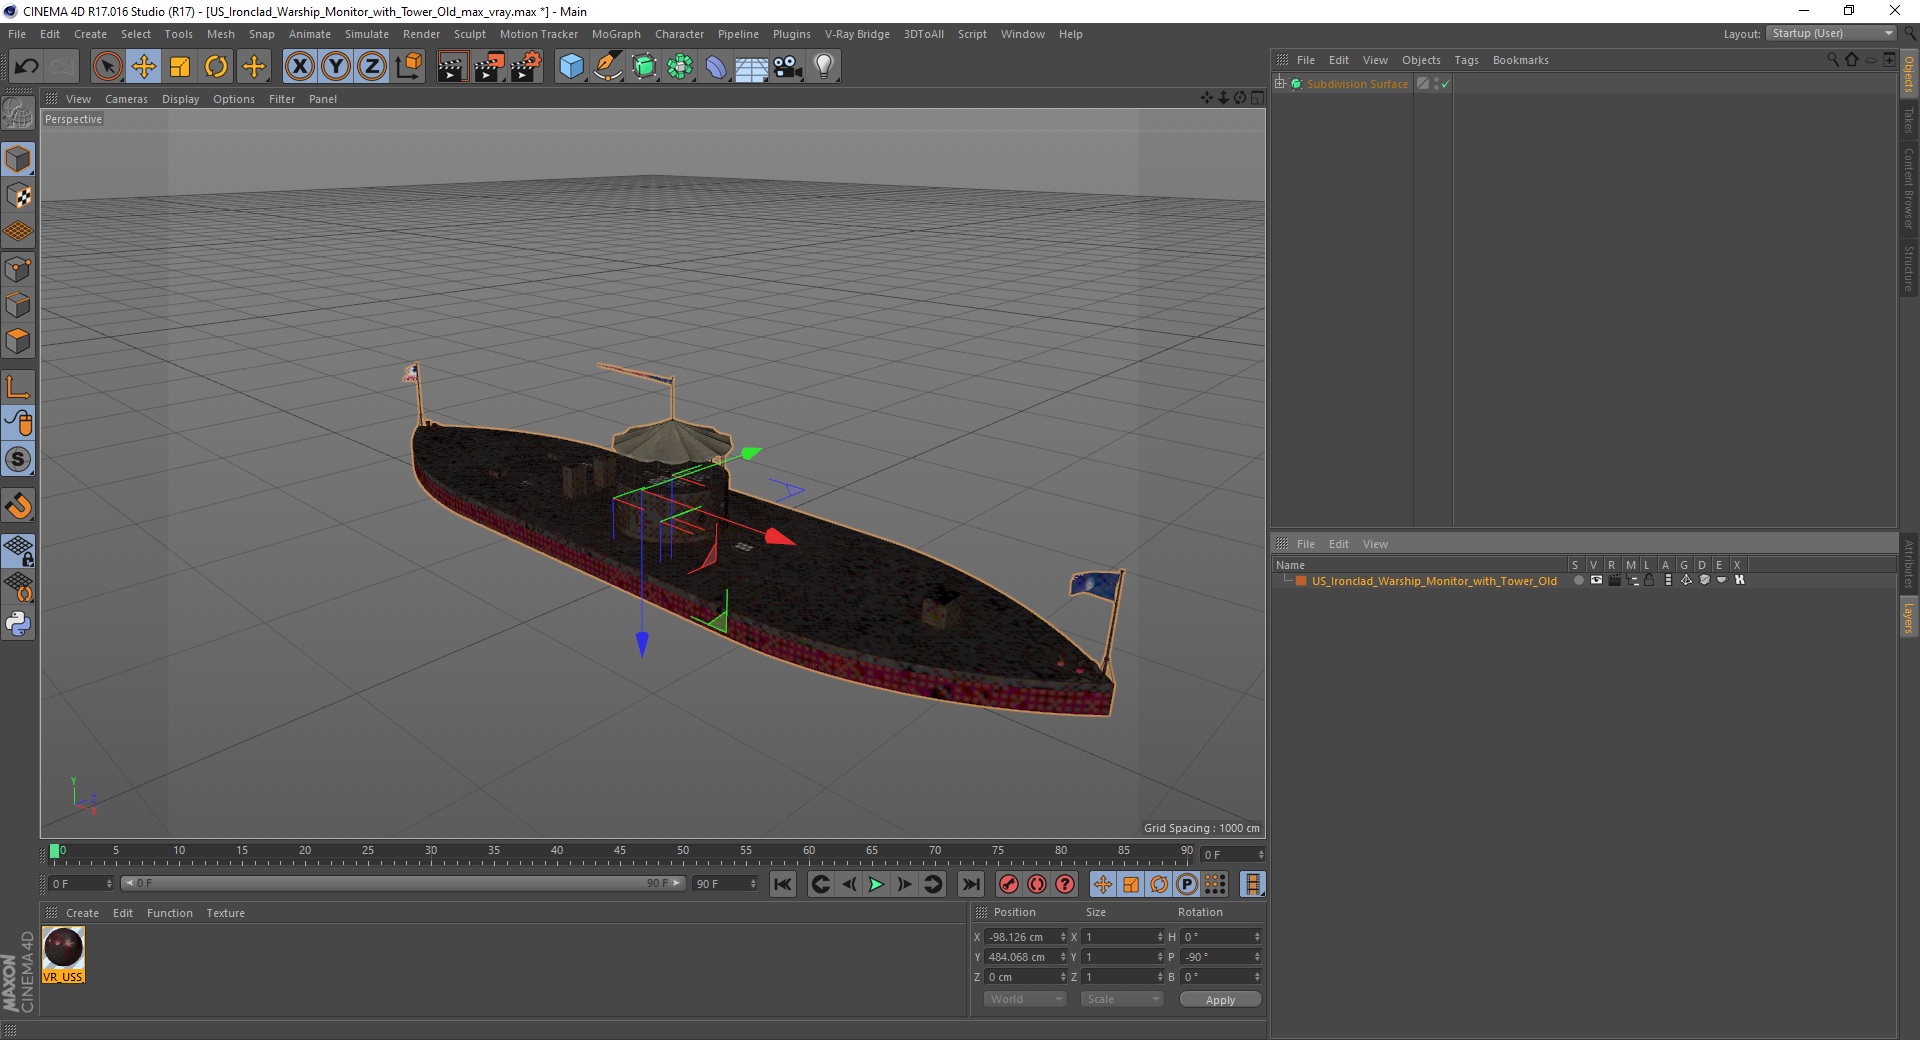Switch to Model mode
This screenshot has width=1920, height=1040.
tap(18, 159)
